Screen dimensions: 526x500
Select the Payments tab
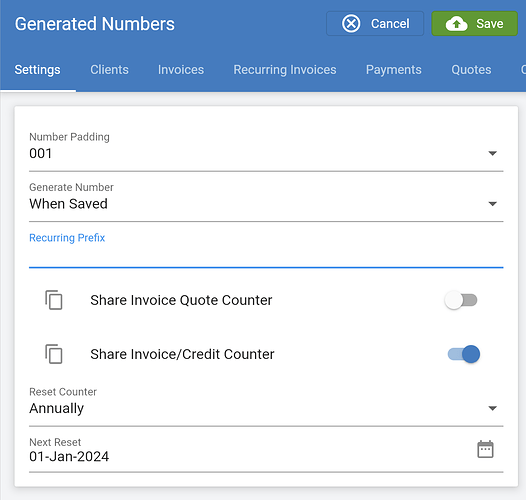click(x=393, y=70)
